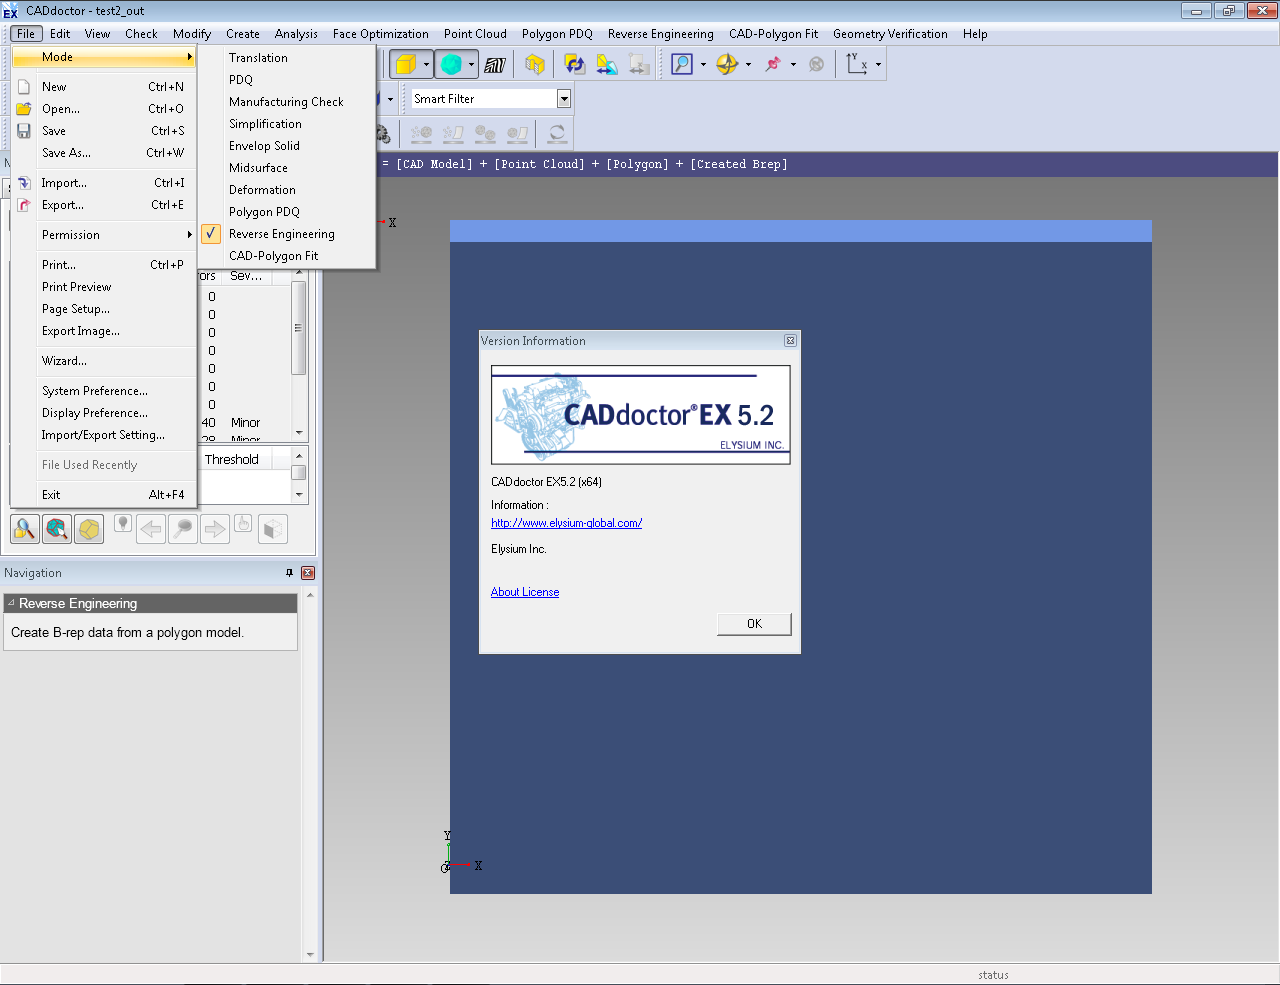Click the Y-X coordinate axis icon
The height and width of the screenshot is (985, 1280).
point(857,65)
